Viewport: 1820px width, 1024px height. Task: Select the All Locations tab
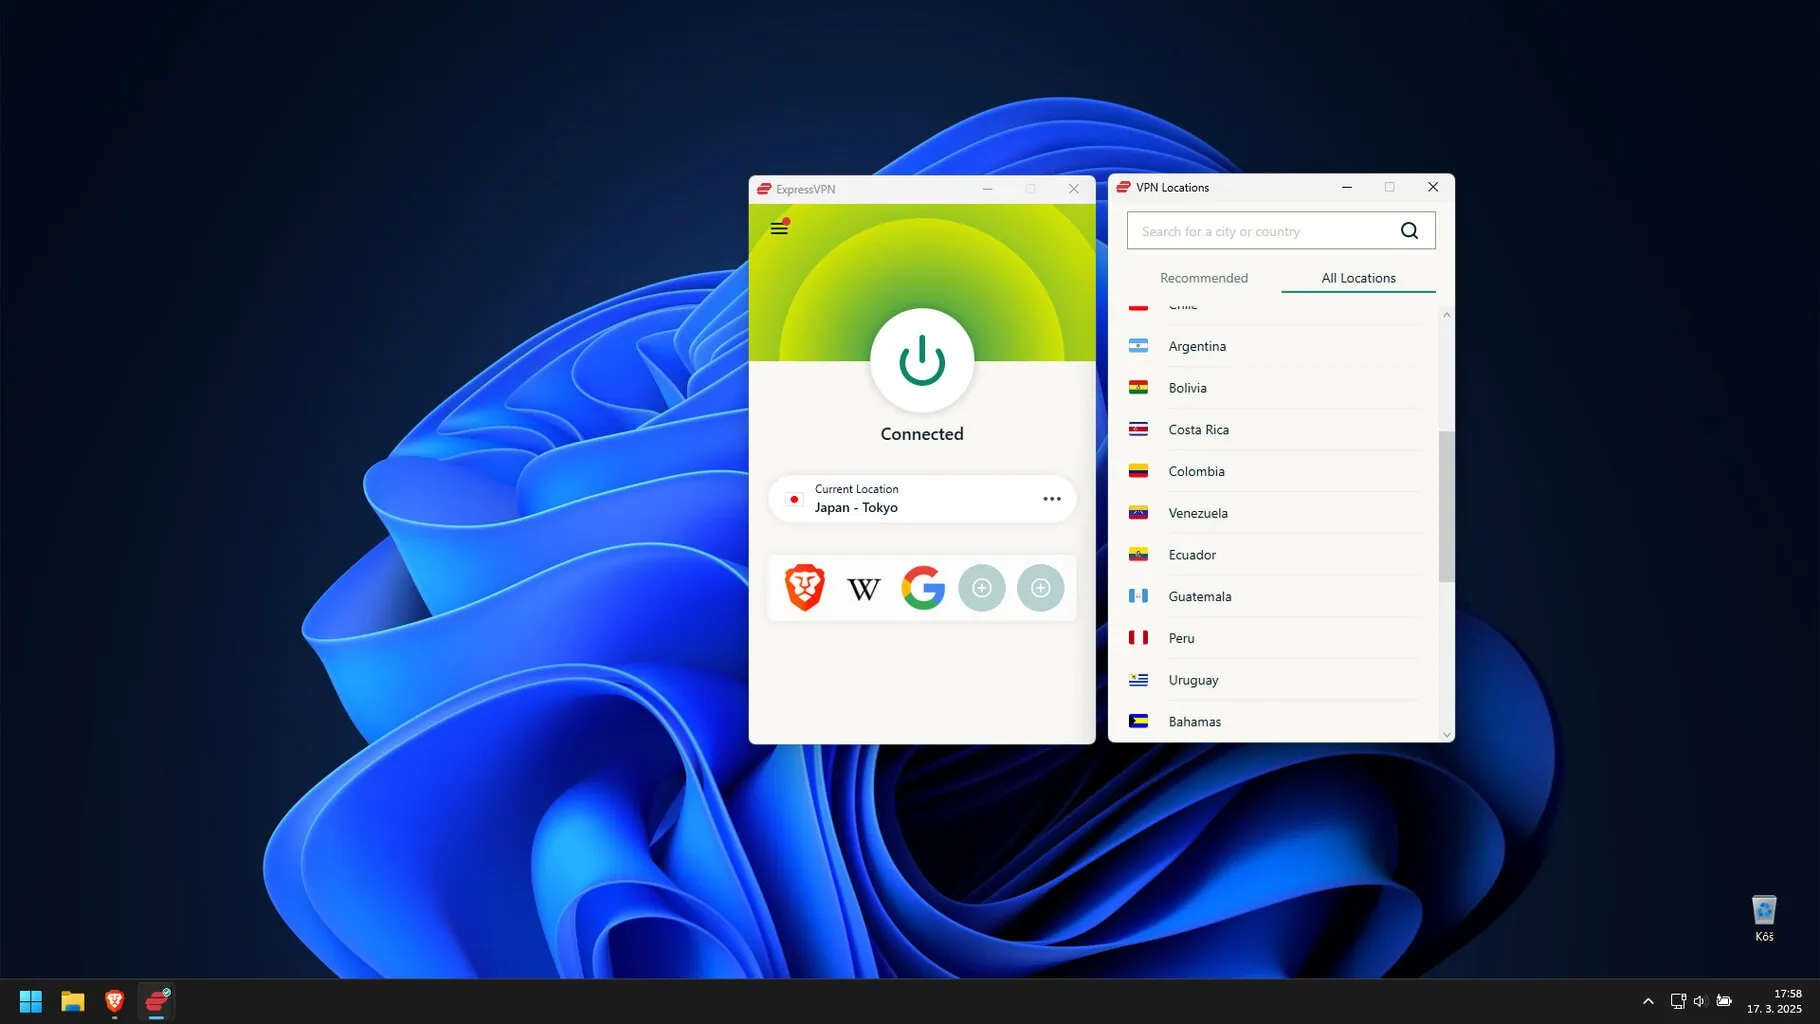click(1357, 278)
